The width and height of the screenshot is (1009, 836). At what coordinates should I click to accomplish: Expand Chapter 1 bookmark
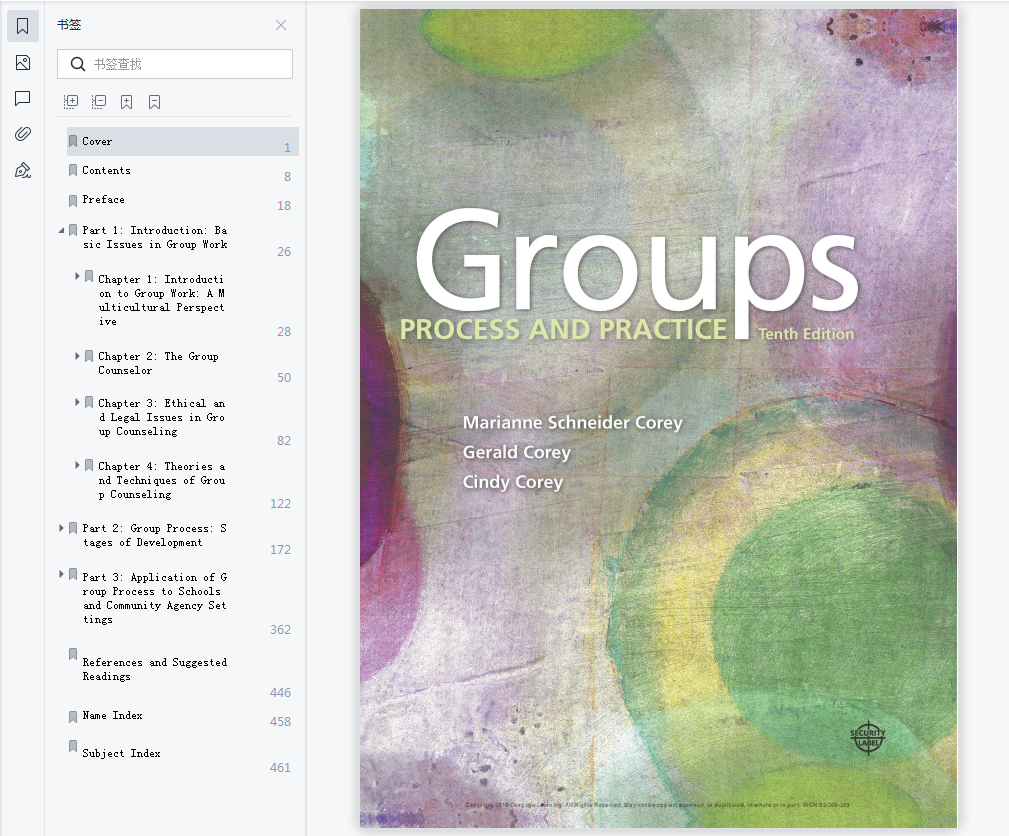77,276
